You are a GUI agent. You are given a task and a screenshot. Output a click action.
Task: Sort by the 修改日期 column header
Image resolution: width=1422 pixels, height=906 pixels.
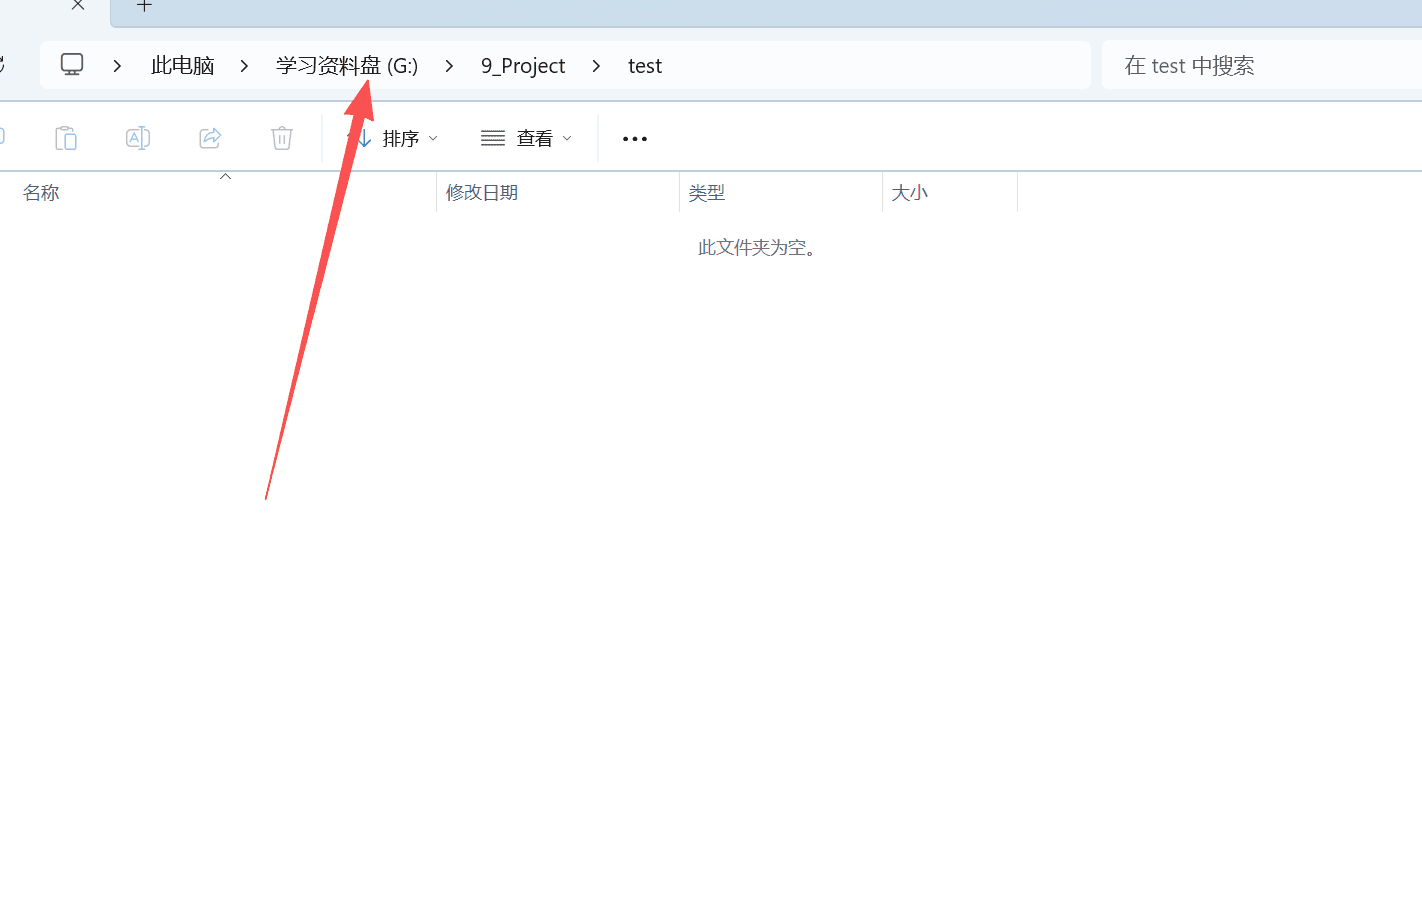click(x=482, y=193)
